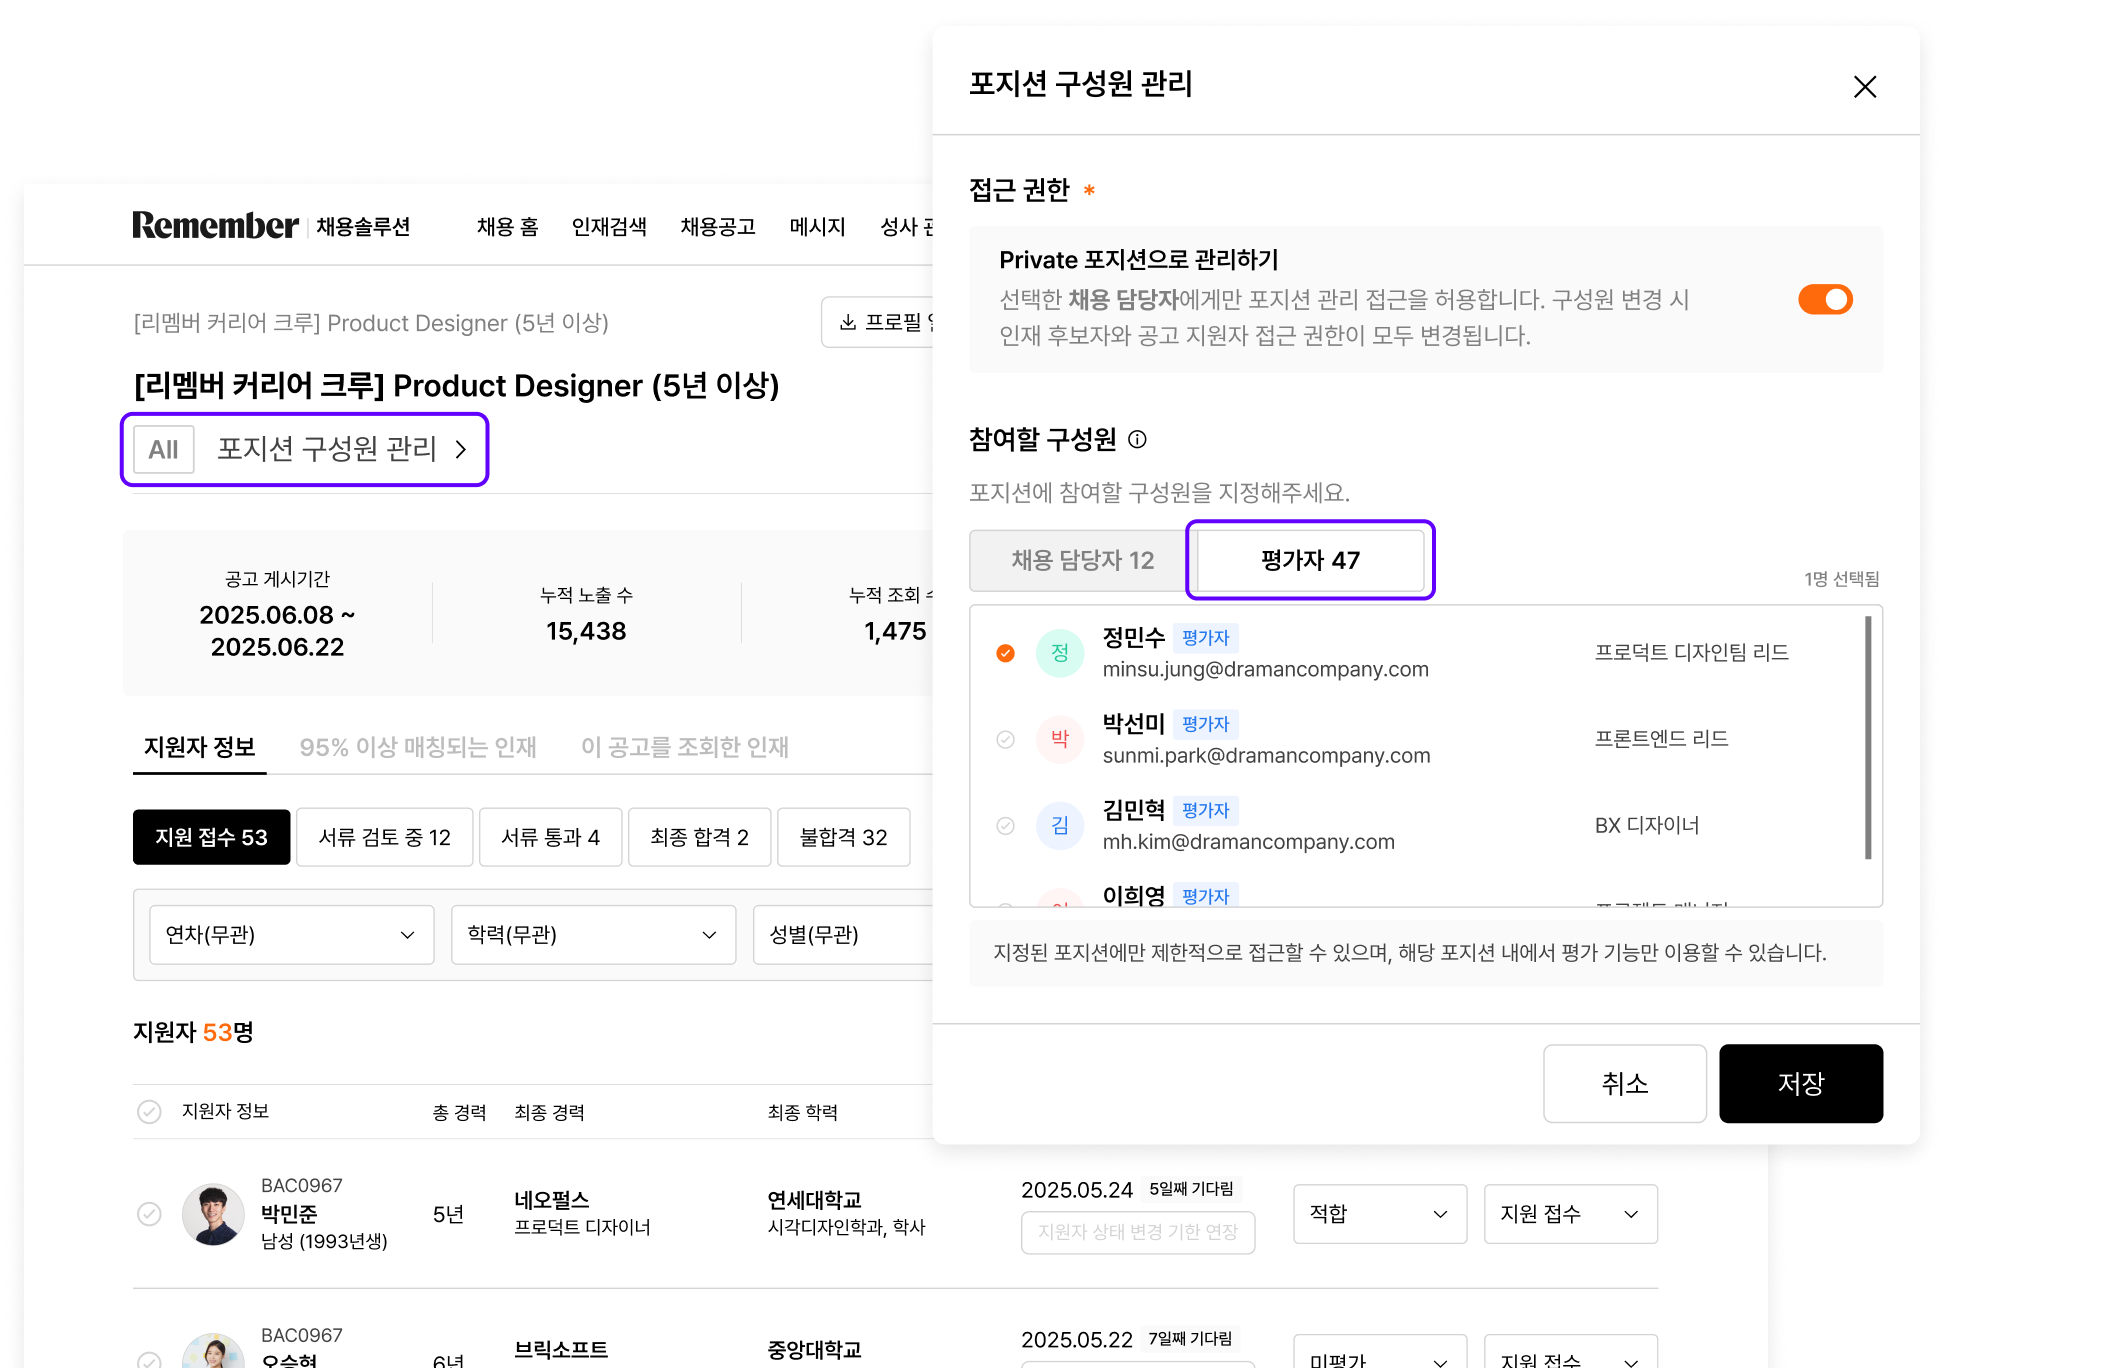This screenshot has height=1368, width=2112.
Task: Click 박민준's profile photo
Action: pos(213,1214)
